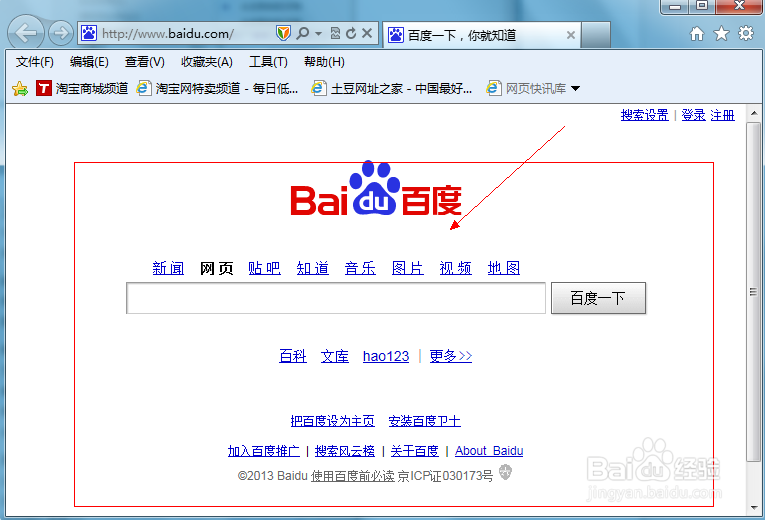Click 搜索风云榜 link
765x520 pixels.
345,451
